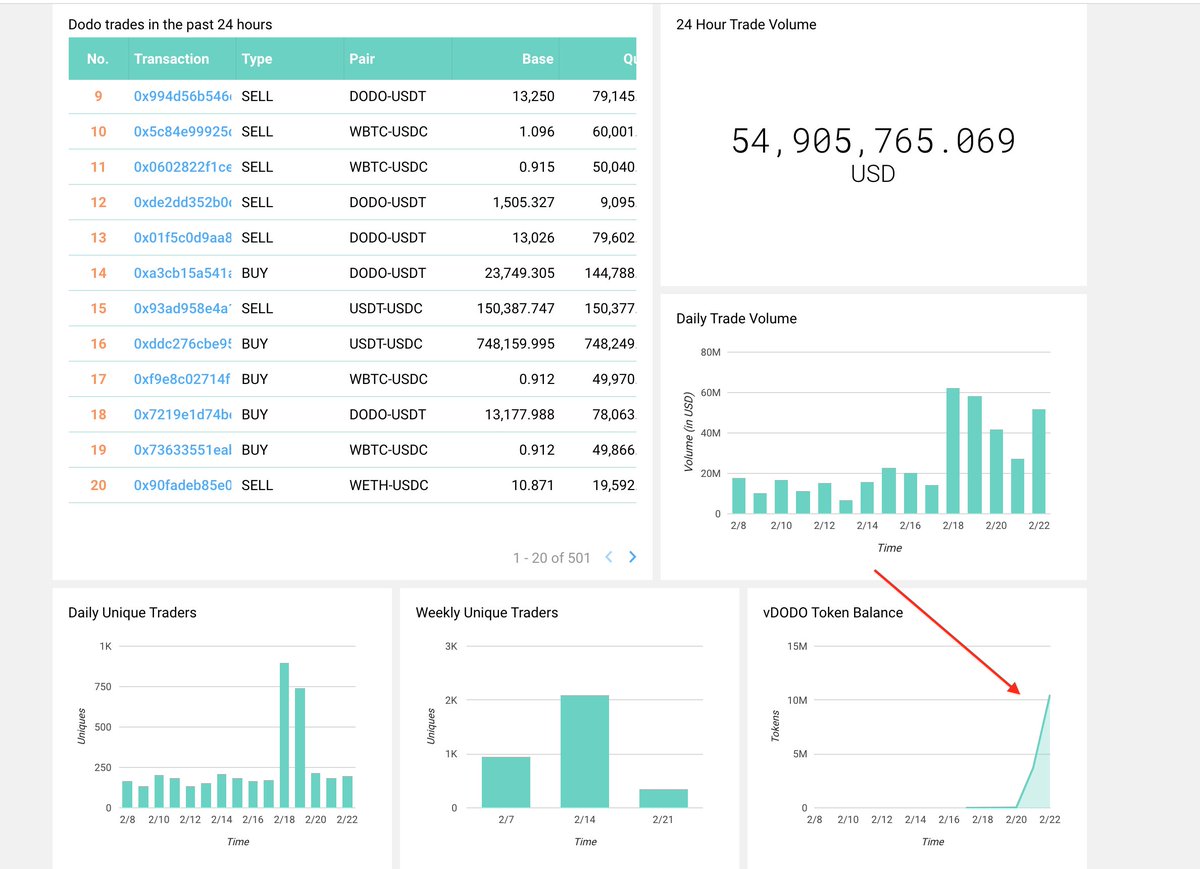The width and height of the screenshot is (1200, 869).
Task: Select the 2/22 bar in Daily Trade Volume
Action: point(1040,462)
